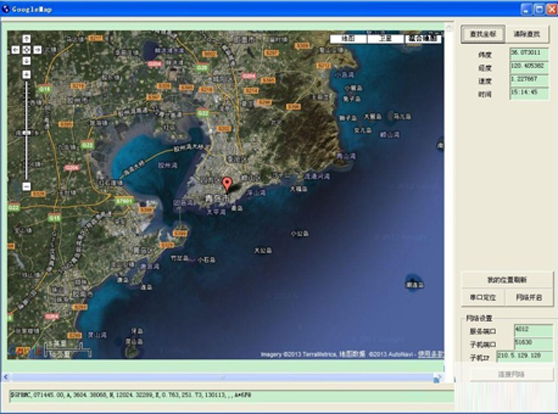
Task: Click the red location marker on map
Action: pyautogui.click(x=227, y=185)
